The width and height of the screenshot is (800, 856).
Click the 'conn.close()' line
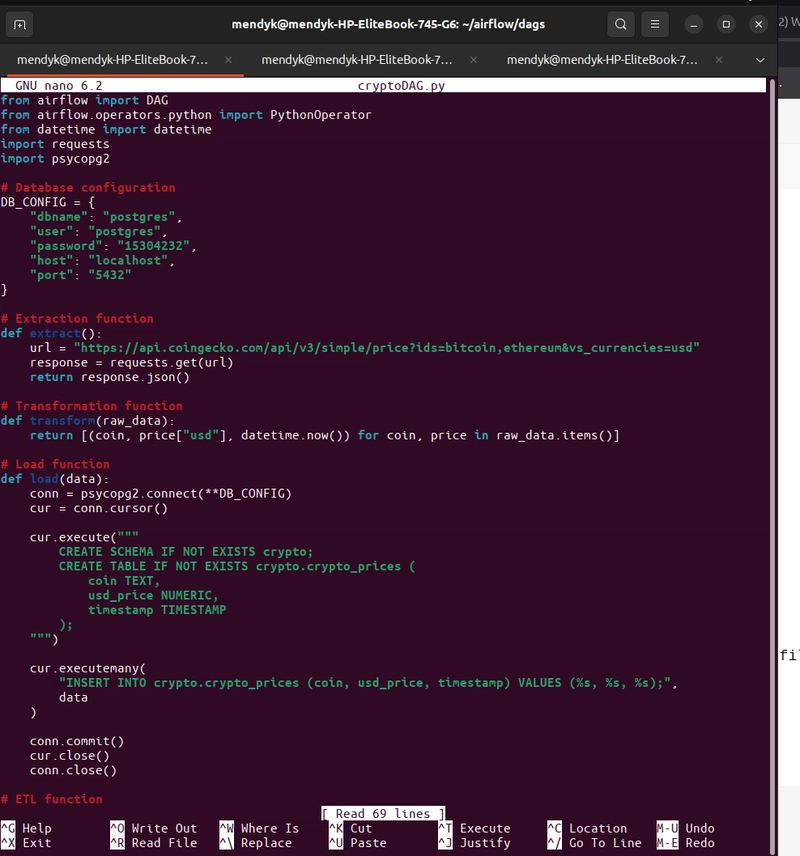coord(73,770)
